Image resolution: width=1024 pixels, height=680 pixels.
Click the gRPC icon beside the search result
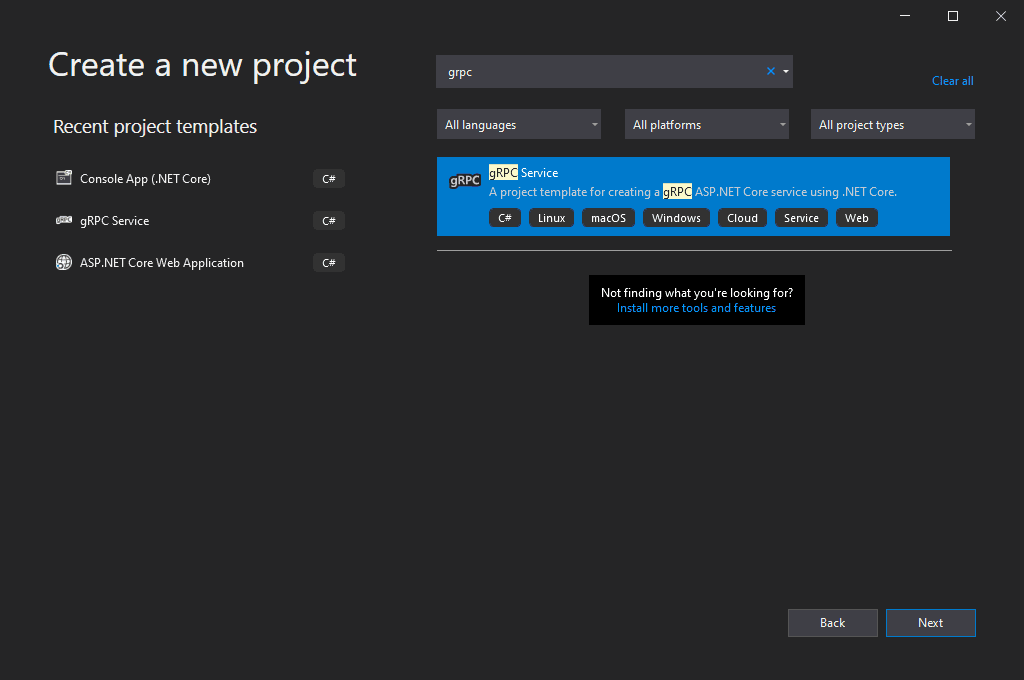464,180
